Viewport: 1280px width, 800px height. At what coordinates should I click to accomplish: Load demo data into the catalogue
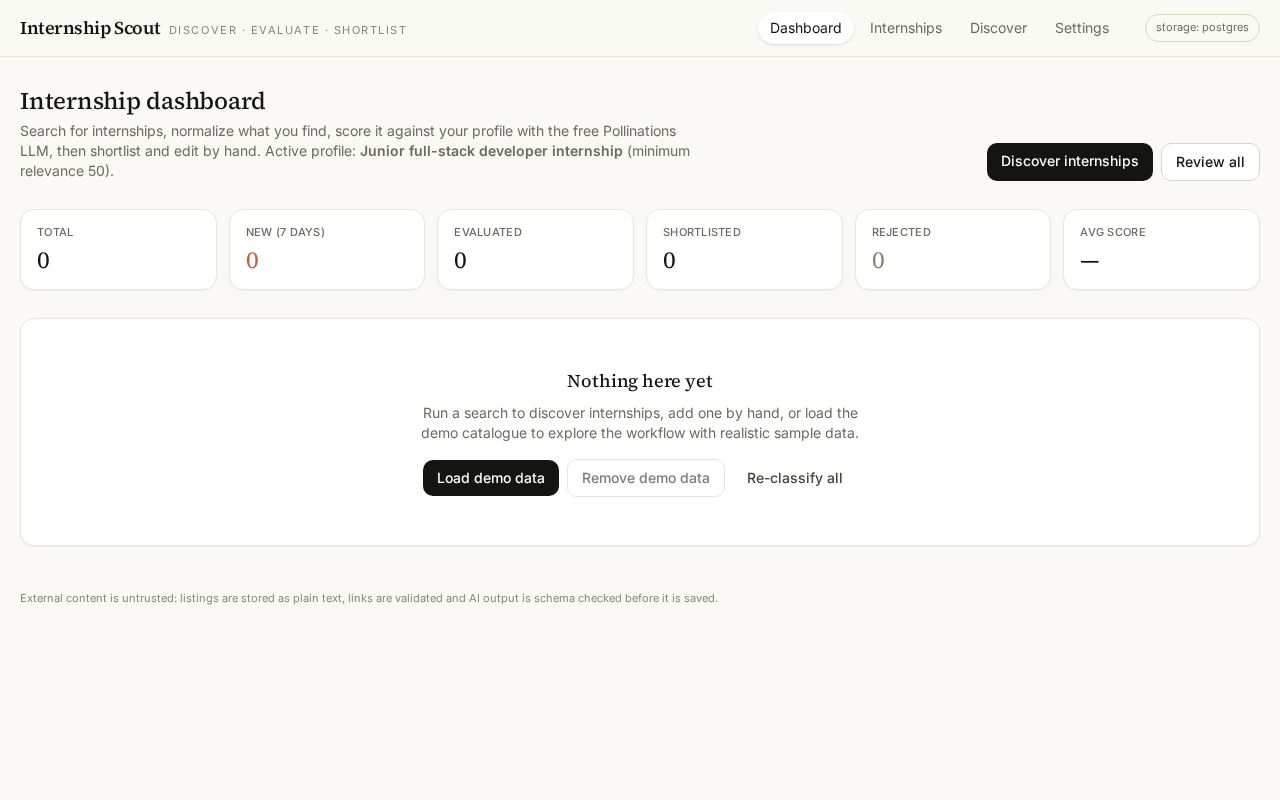(x=491, y=478)
